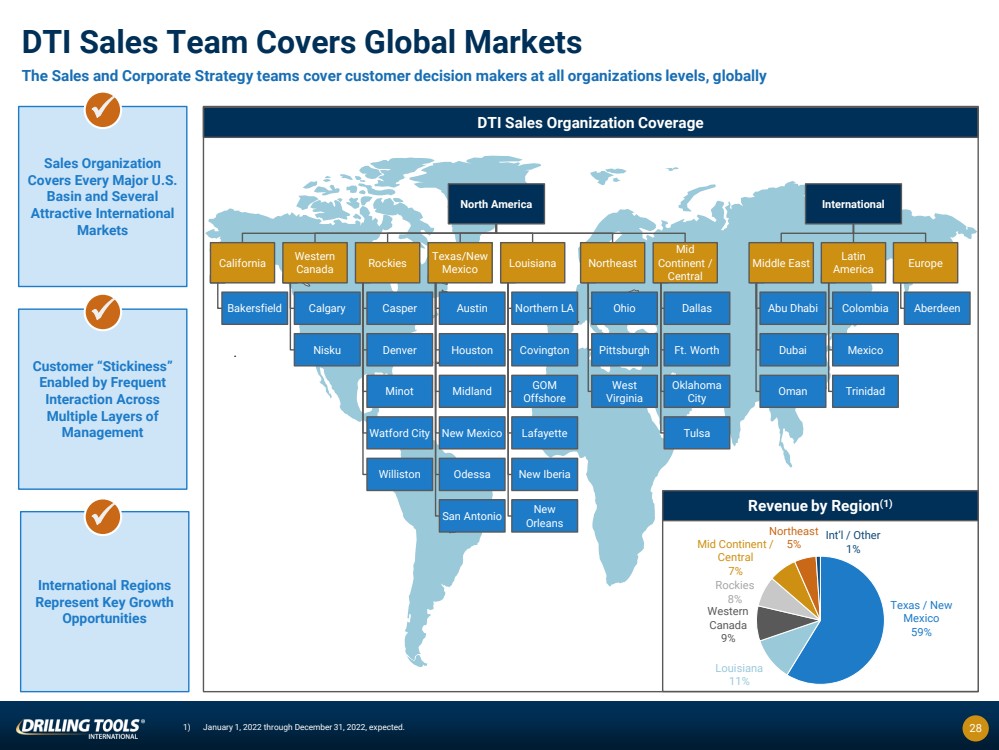Click the Latin America region box
The width and height of the screenshot is (999, 750).
click(853, 263)
